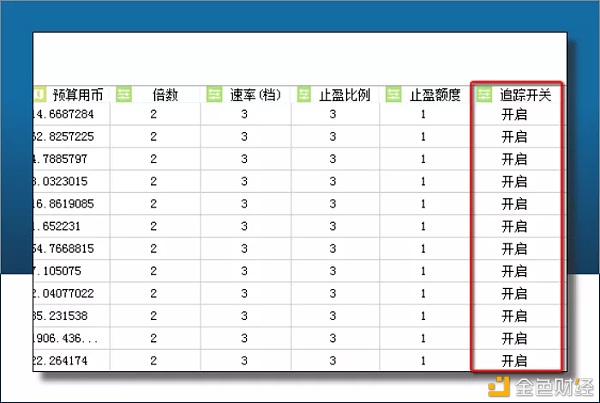
Task: Click 速率 value 3 in 1.652231 row
Action: coord(244,226)
